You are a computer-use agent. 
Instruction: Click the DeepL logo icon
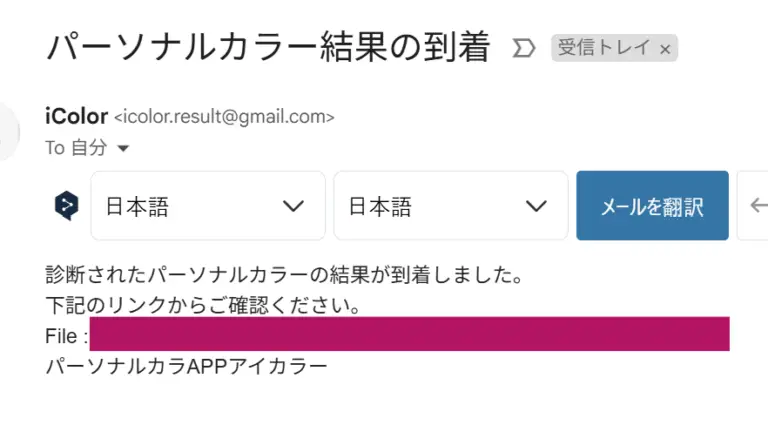[x=67, y=206]
